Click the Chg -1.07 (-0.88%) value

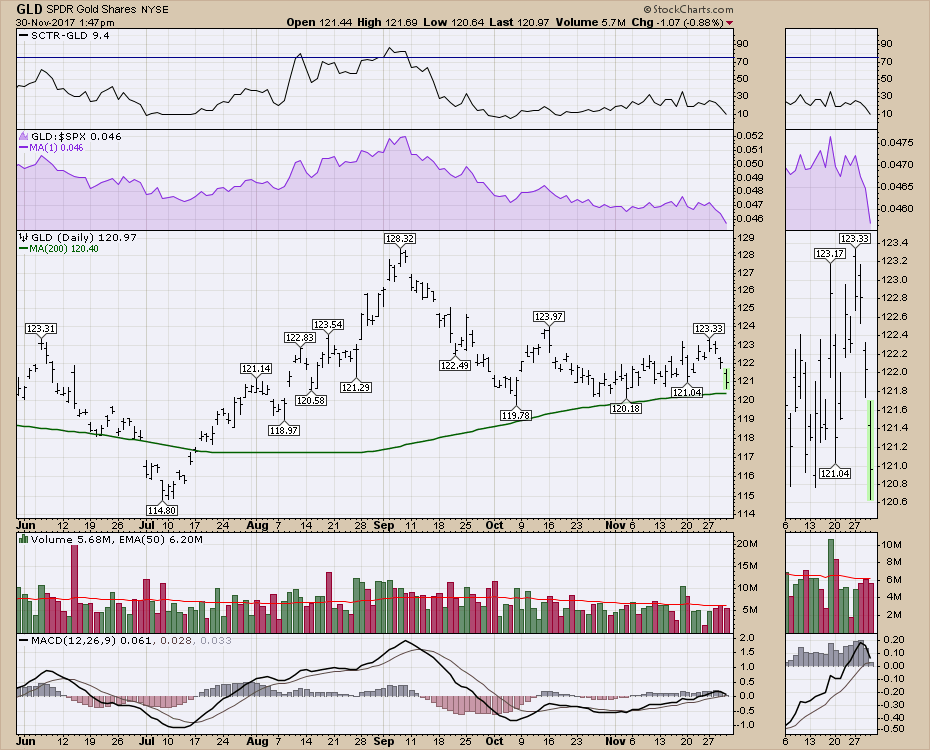point(677,22)
